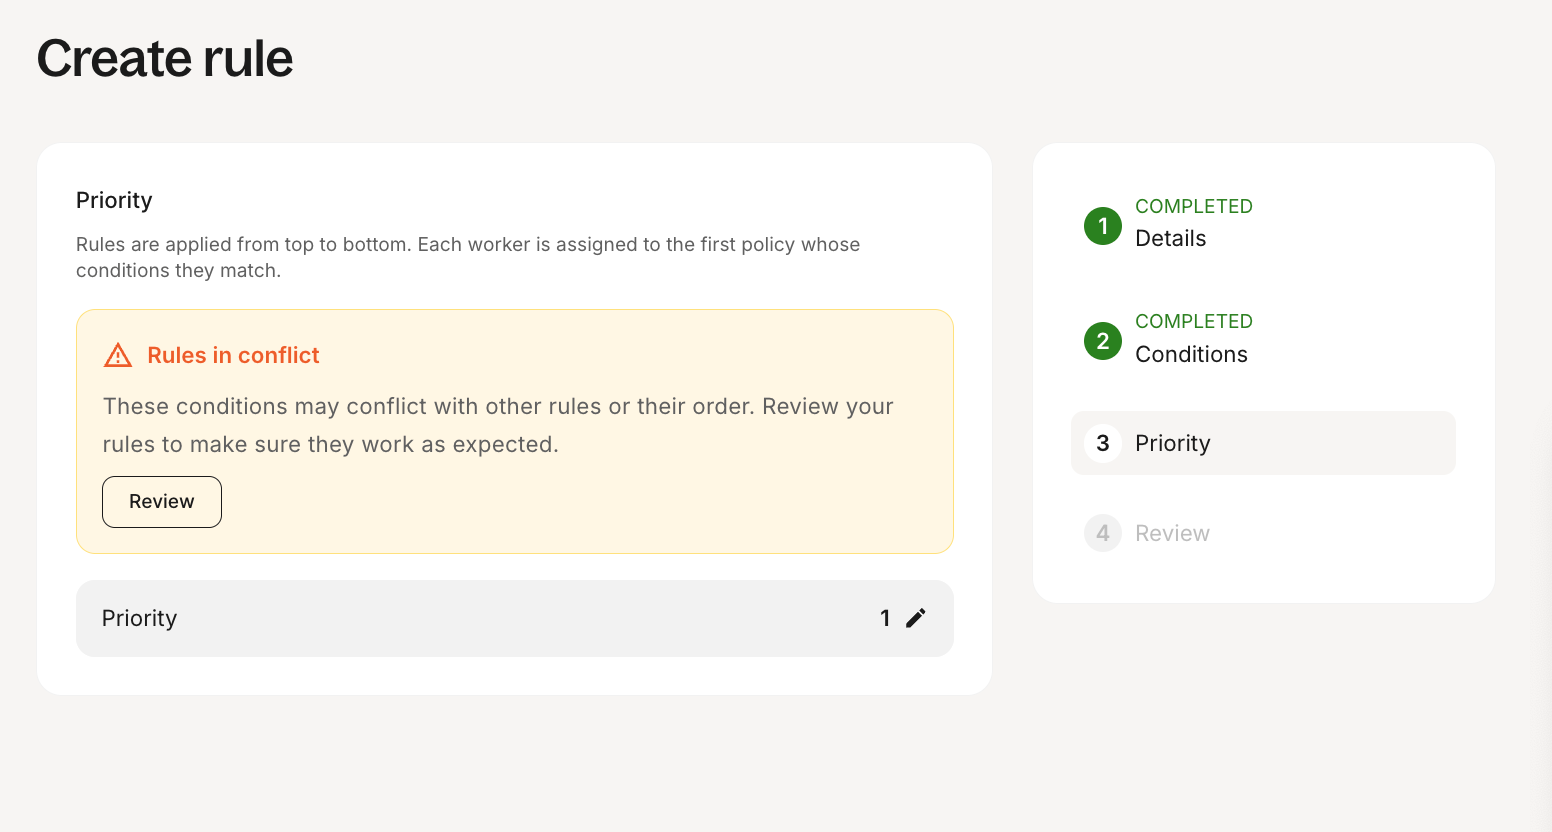Click the conflict warning message text
Viewport: 1552px width, 832px height.
click(x=497, y=425)
